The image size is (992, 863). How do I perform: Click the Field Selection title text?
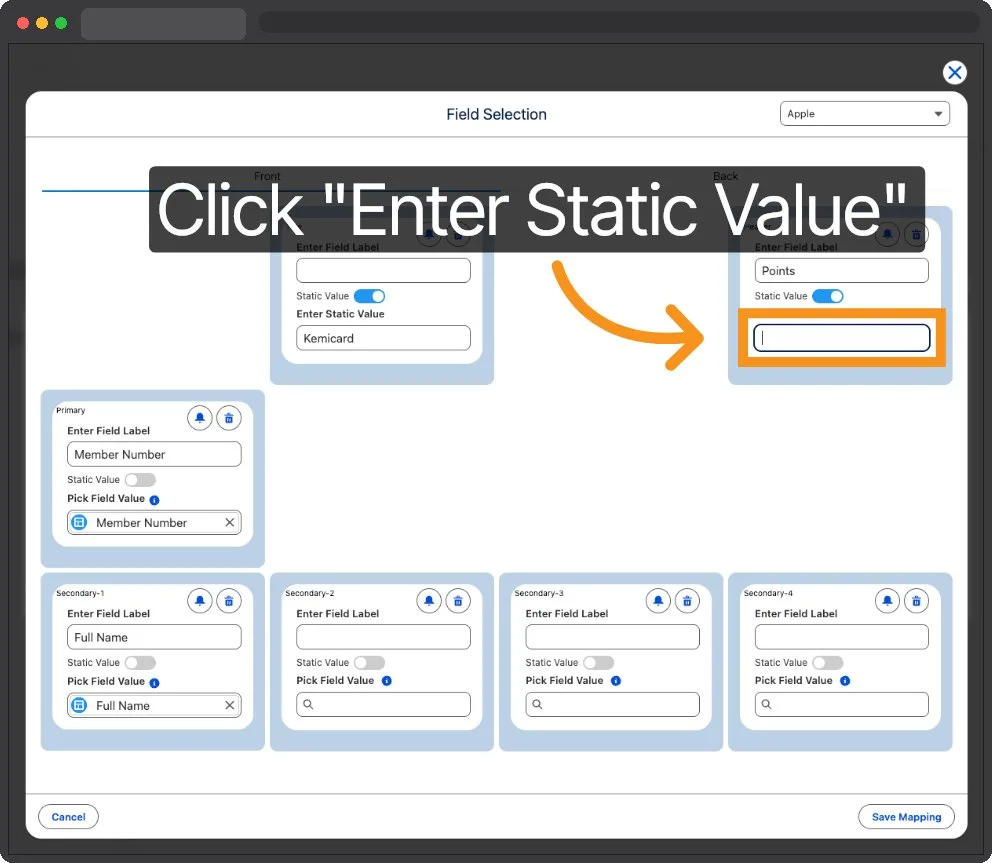tap(497, 115)
